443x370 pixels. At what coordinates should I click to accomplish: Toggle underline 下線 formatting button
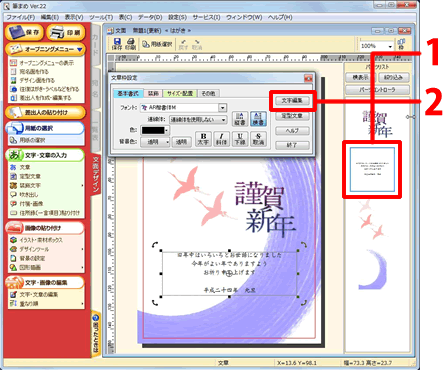click(x=240, y=139)
